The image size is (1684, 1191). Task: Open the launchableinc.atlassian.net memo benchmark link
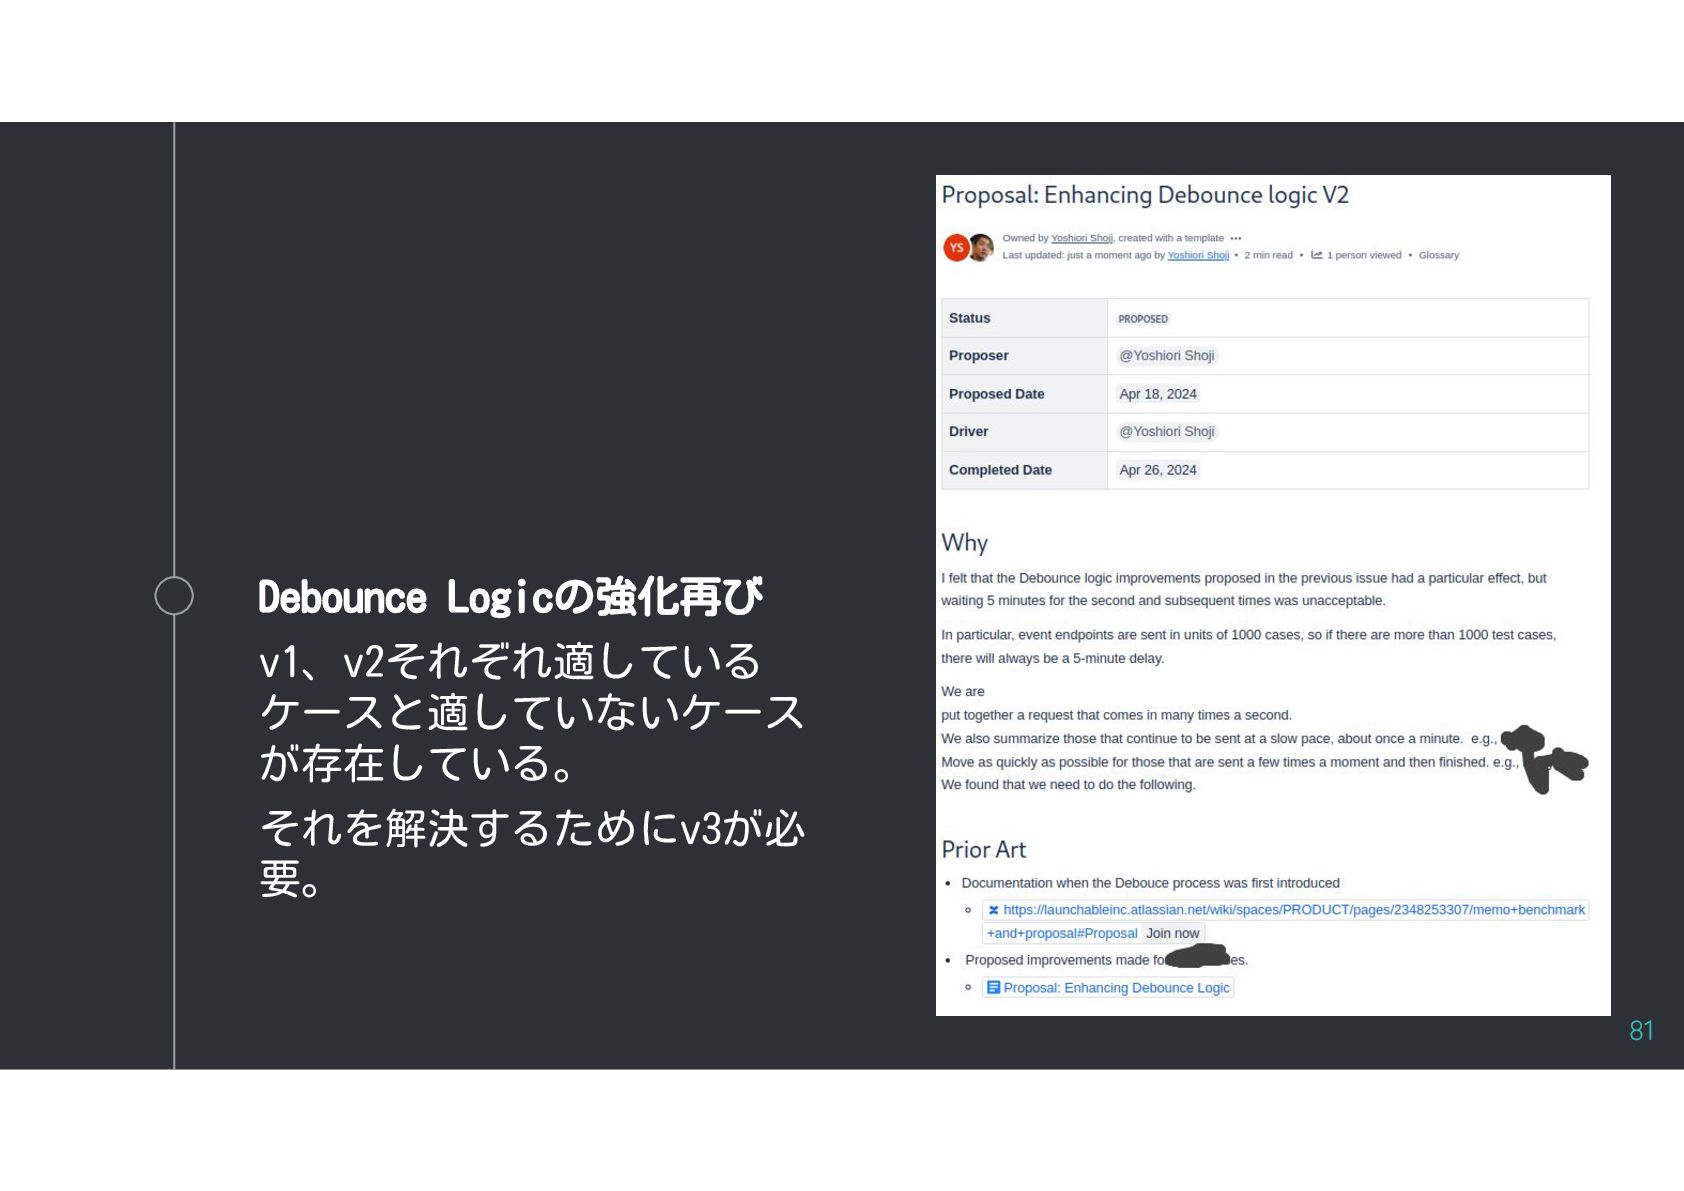click(x=1285, y=921)
